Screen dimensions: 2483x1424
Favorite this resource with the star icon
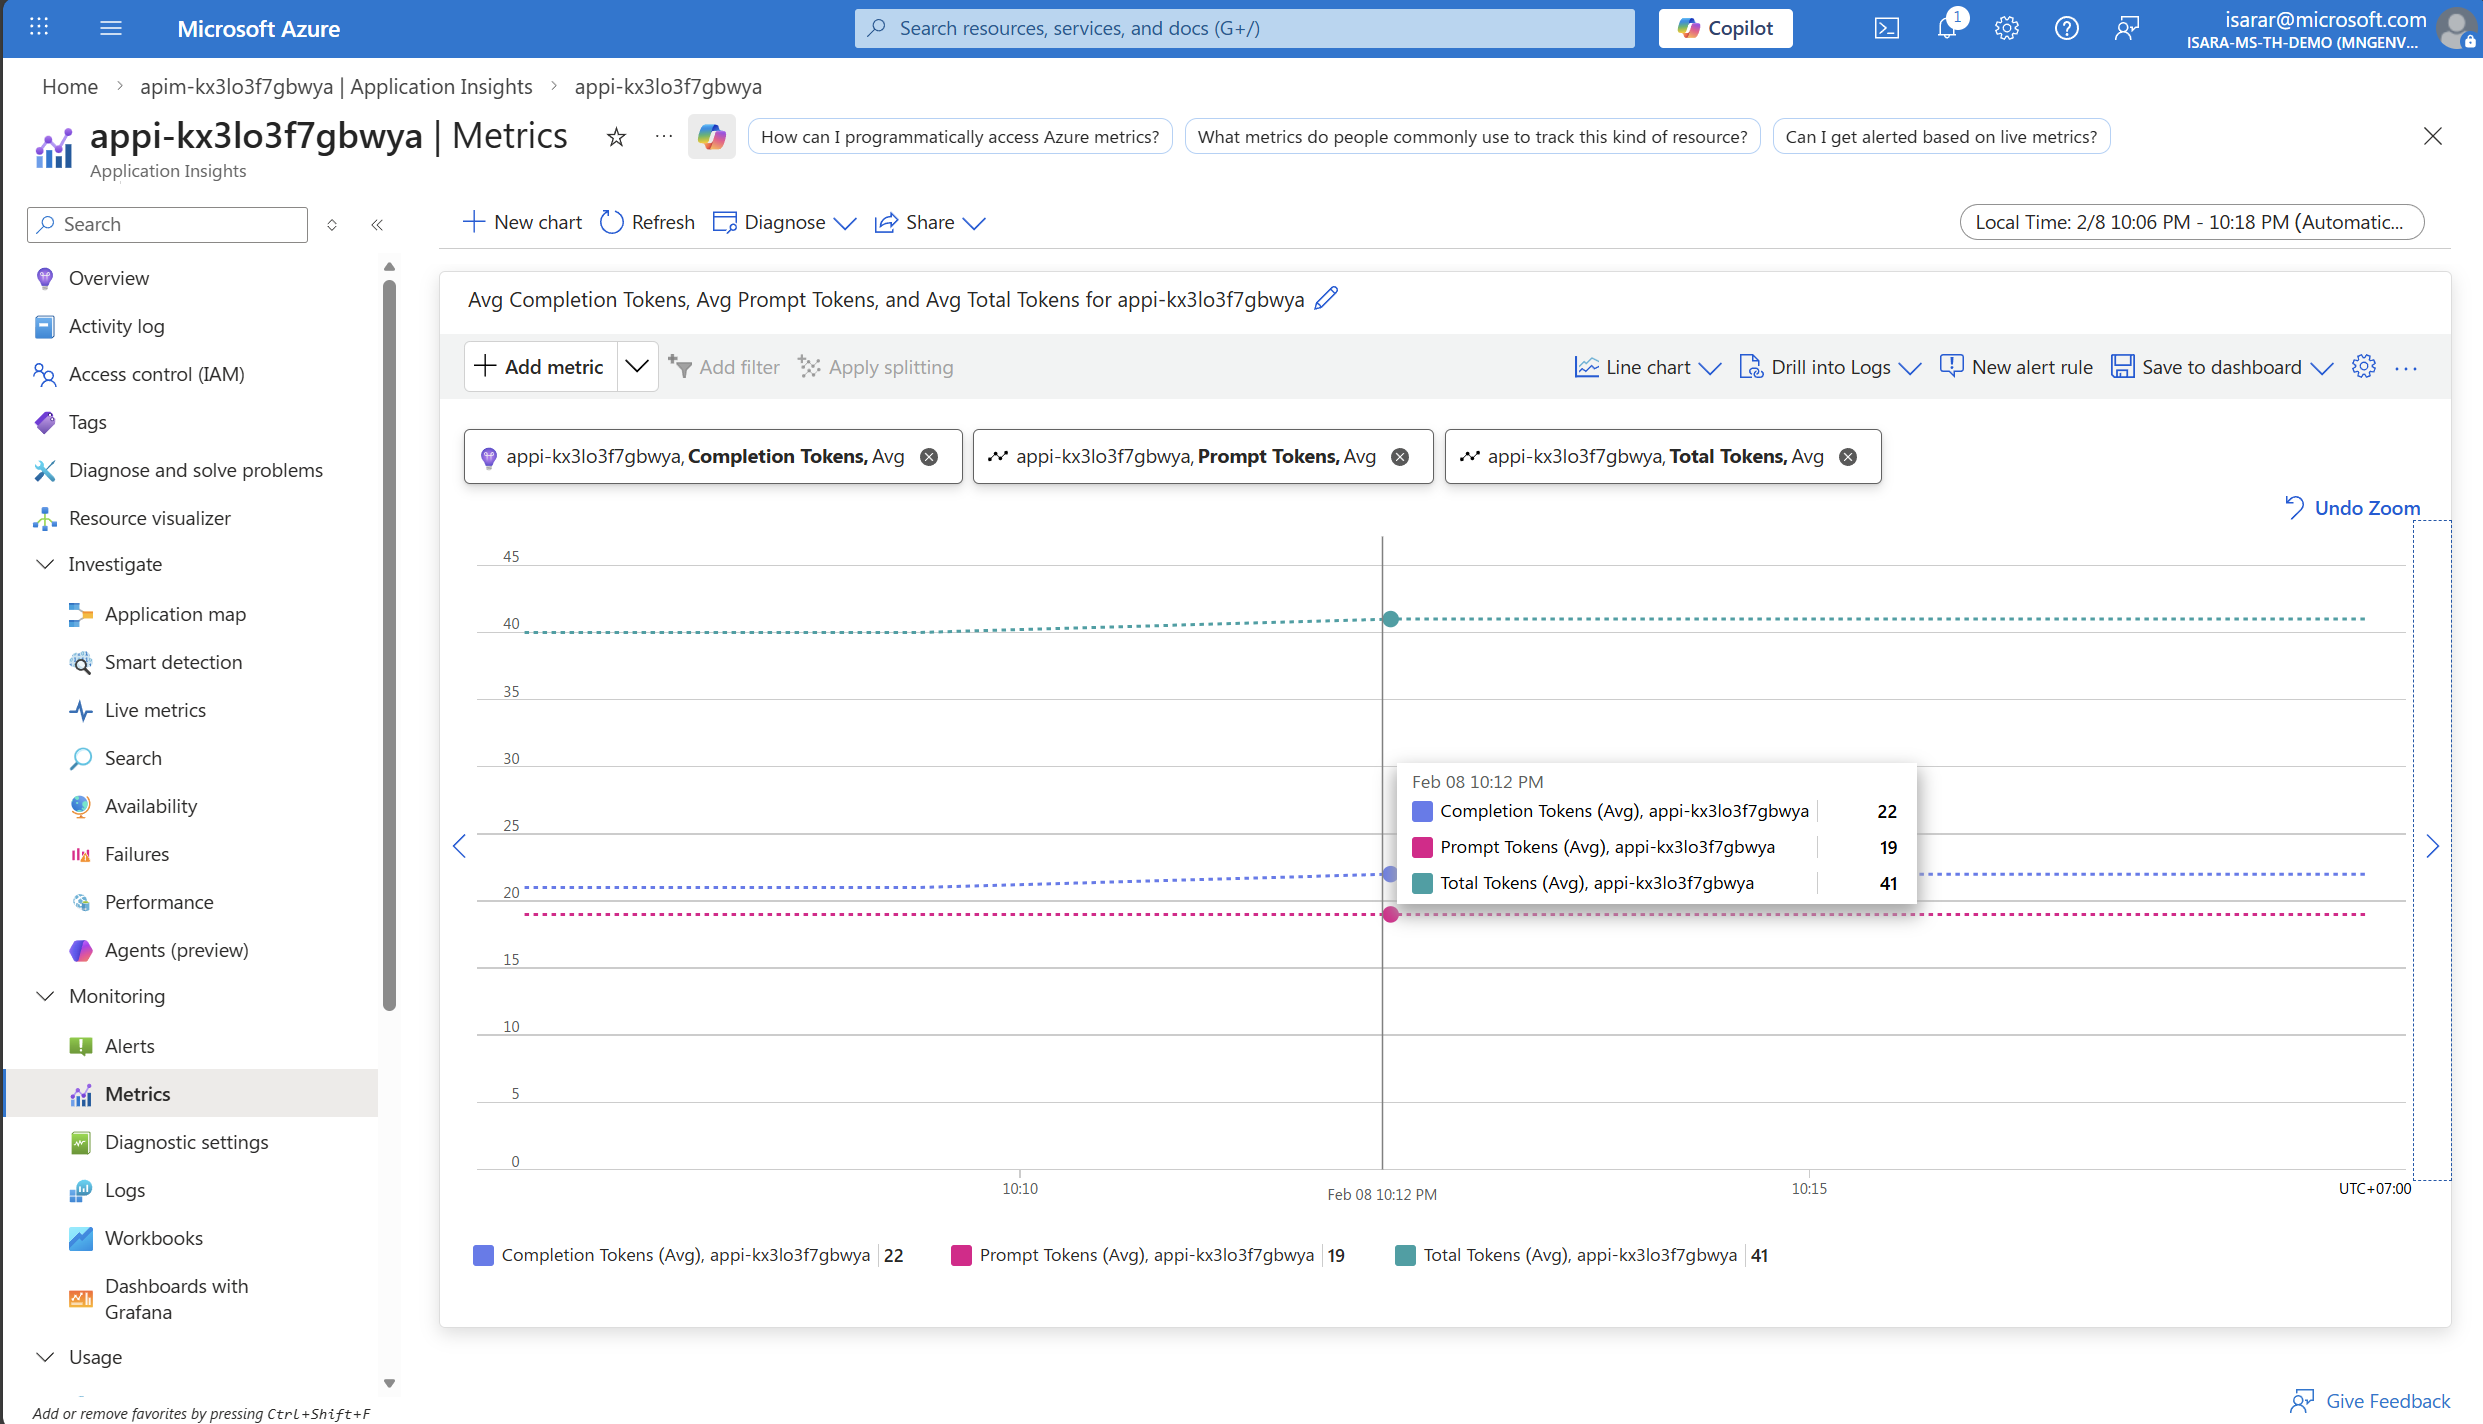[616, 137]
